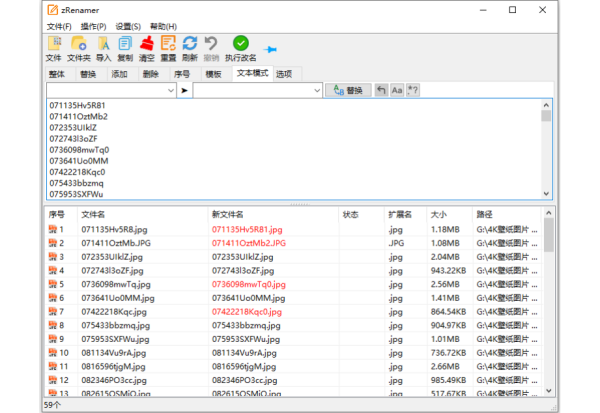Click the 替换 replace button
The image size is (600, 413).
click(x=348, y=91)
